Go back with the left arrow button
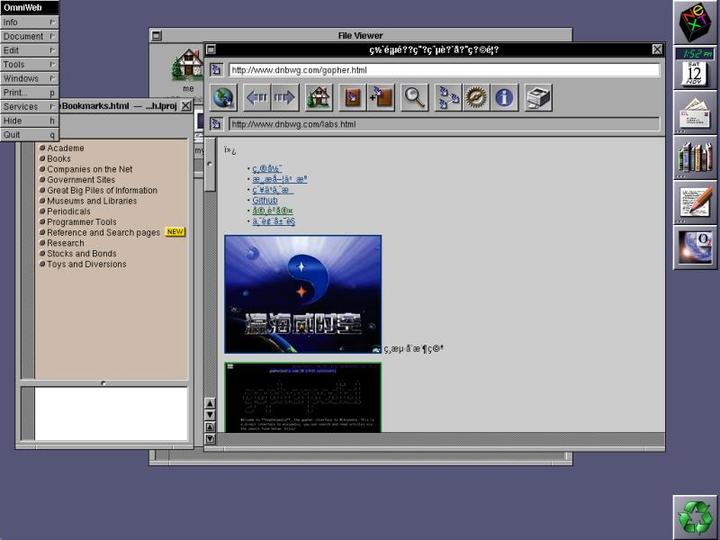The image size is (720, 540). pos(257,97)
